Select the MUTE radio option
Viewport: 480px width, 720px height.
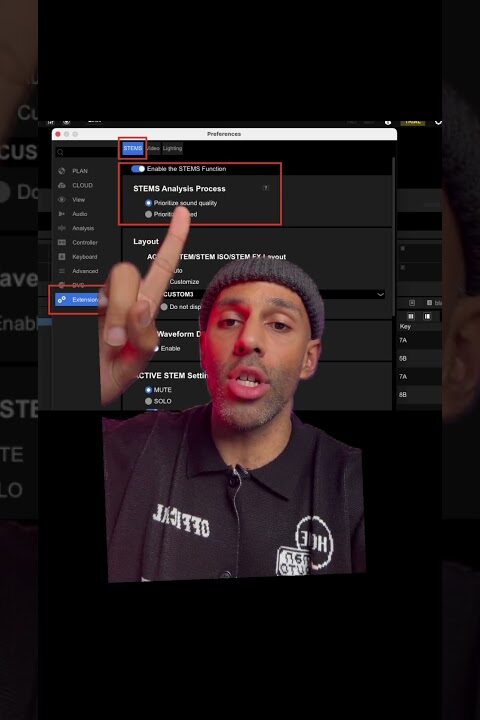point(148,390)
